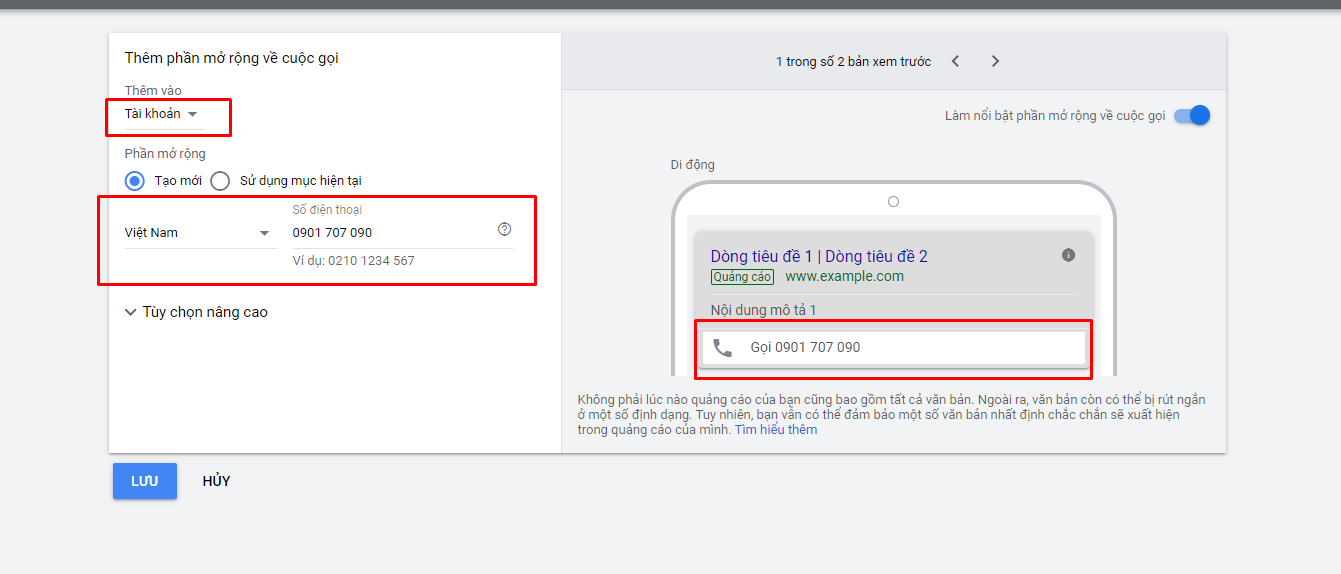Toggle Làm nổi bật phần mở rộng switch
The width and height of the screenshot is (1341, 574).
pyautogui.click(x=1192, y=115)
